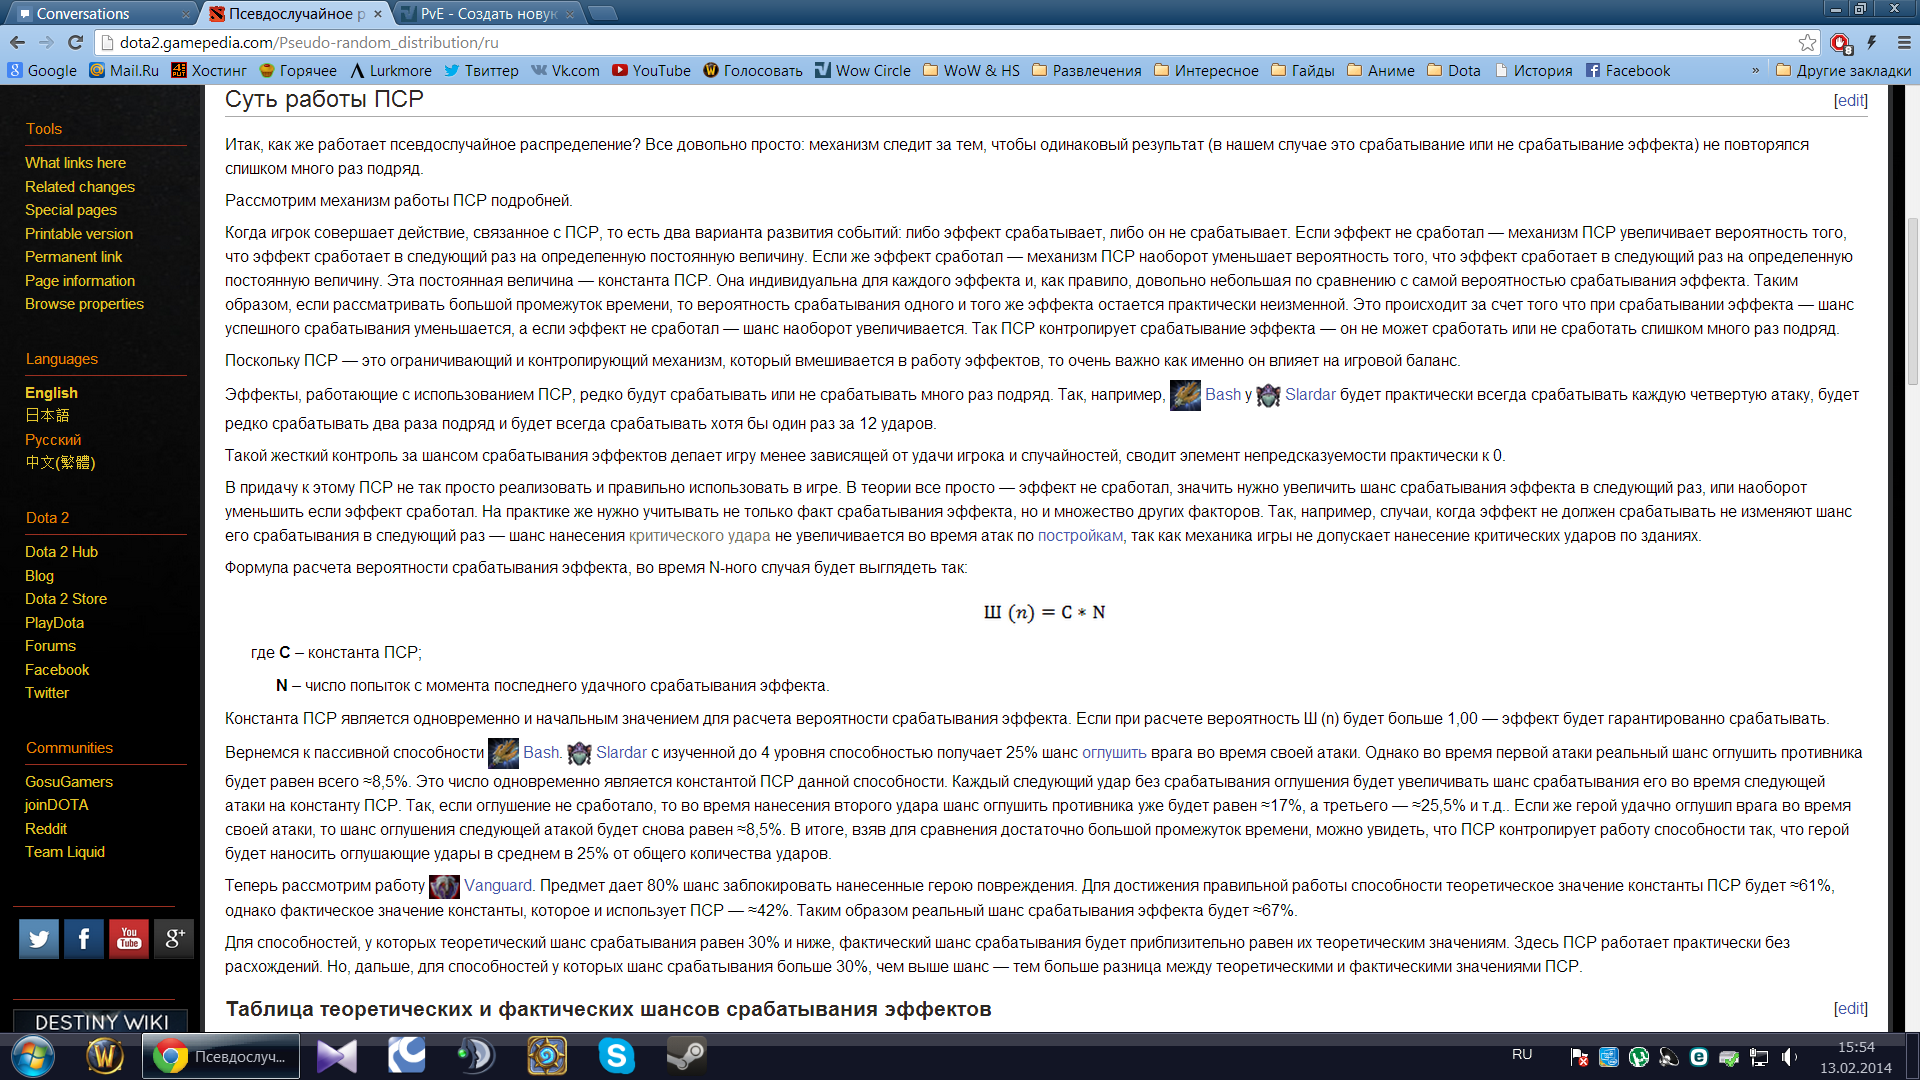Open the Vk.com bookmark
Screen dimensions: 1920x1080
coord(565,71)
